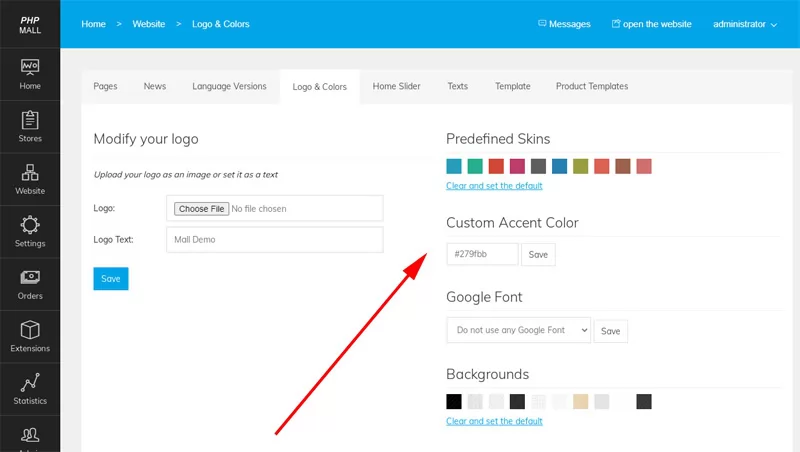This screenshot has width=800, height=452.
Task: Select the green predefined skin swatch
Action: click(x=475, y=166)
